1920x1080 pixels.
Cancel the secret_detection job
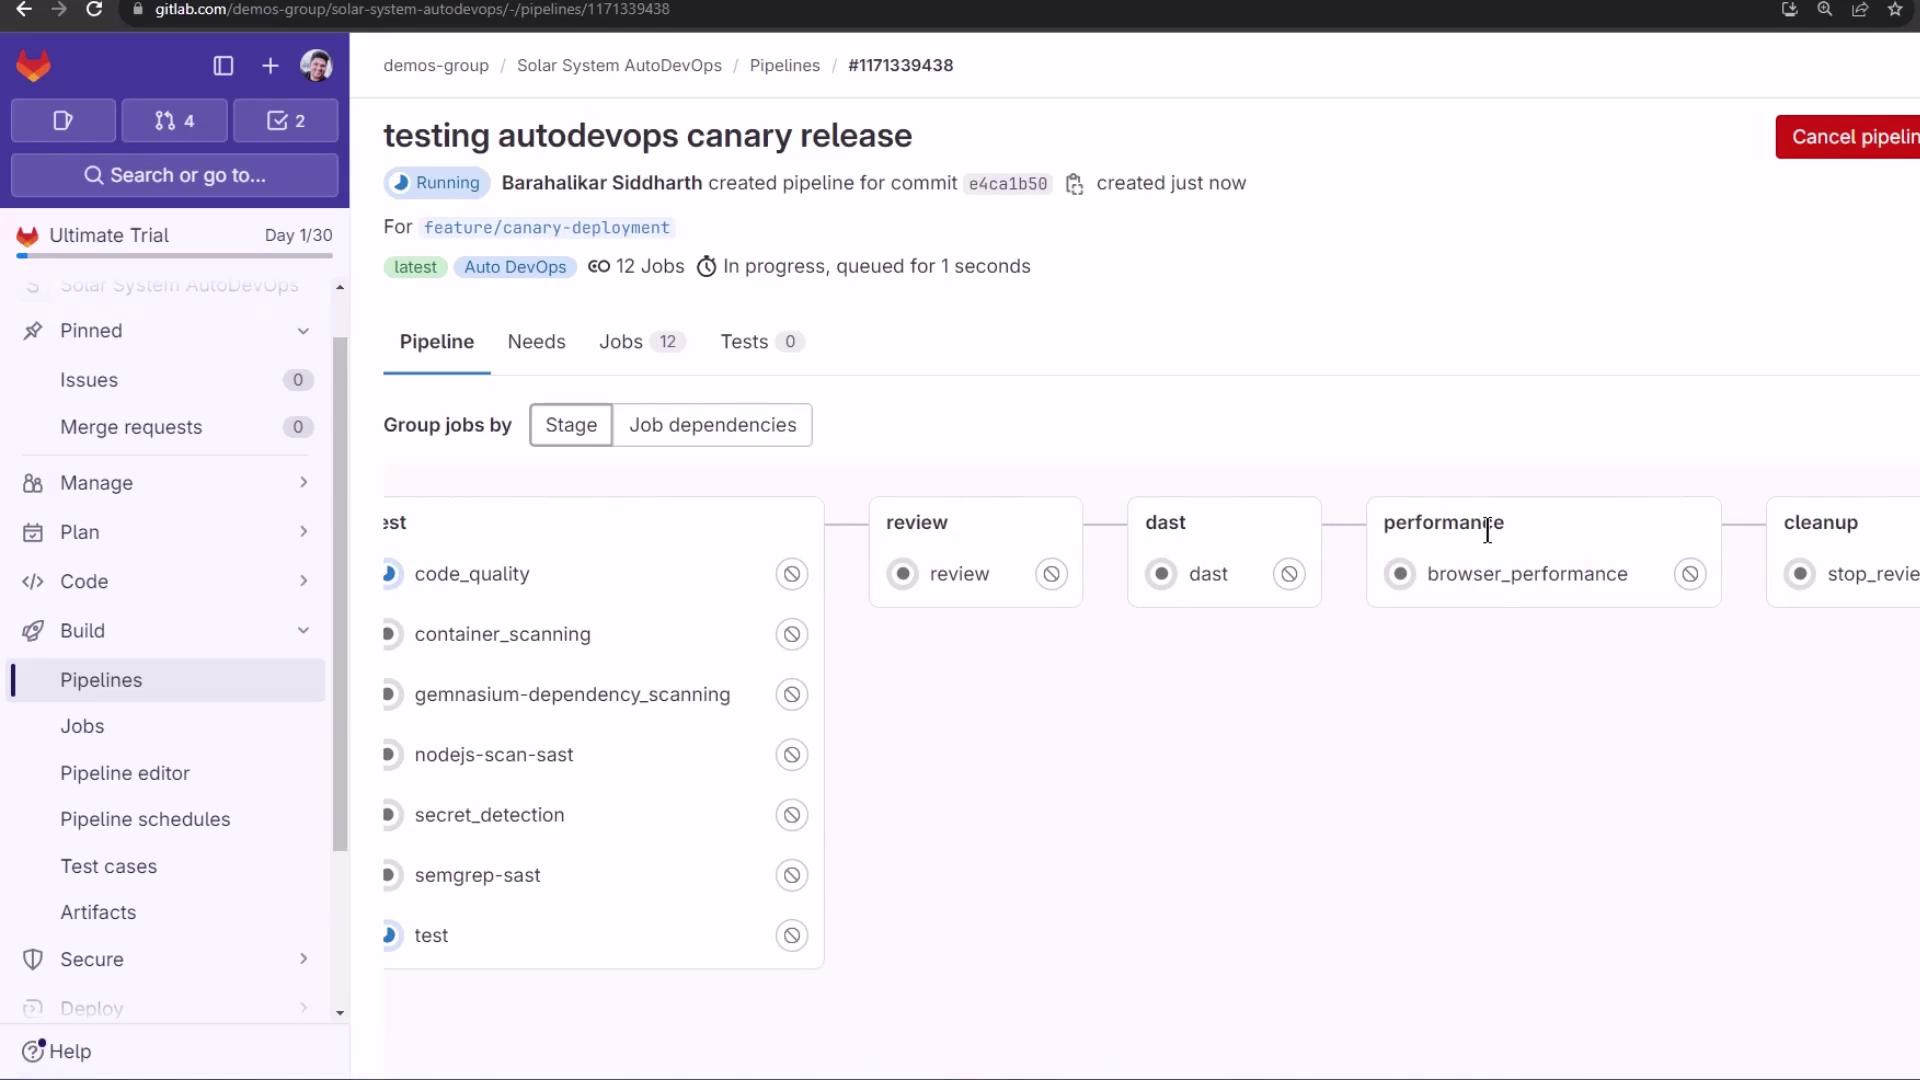[791, 815]
